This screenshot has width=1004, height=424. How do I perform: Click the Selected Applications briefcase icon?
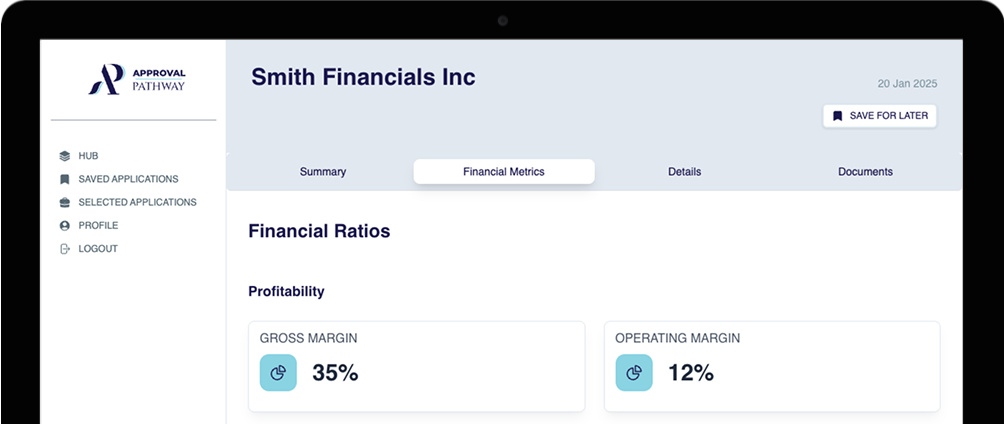pyautogui.click(x=64, y=202)
